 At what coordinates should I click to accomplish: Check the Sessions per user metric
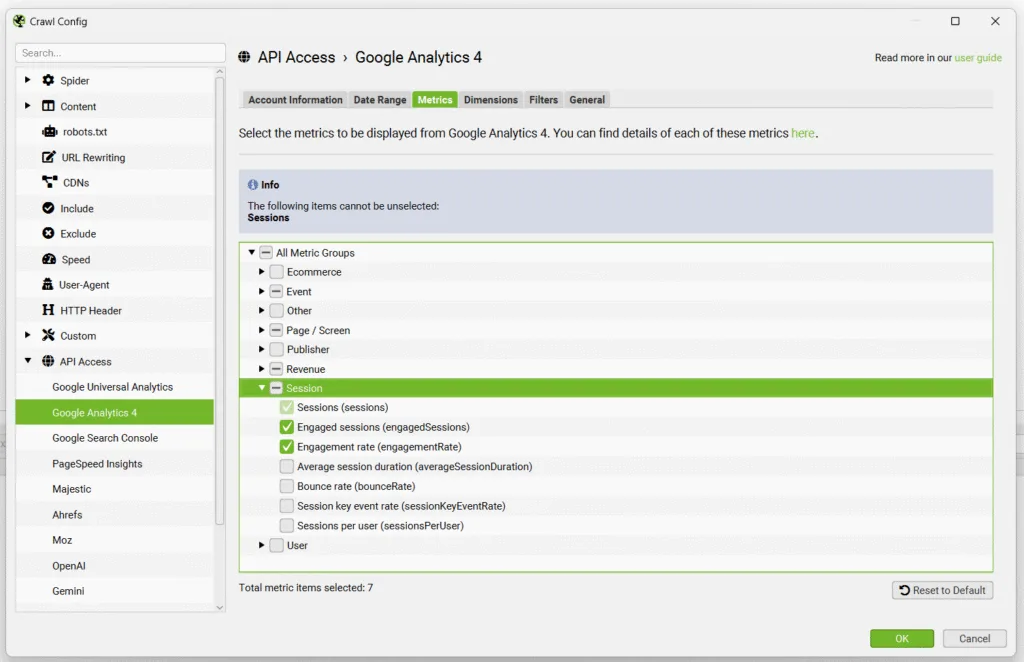(286, 525)
